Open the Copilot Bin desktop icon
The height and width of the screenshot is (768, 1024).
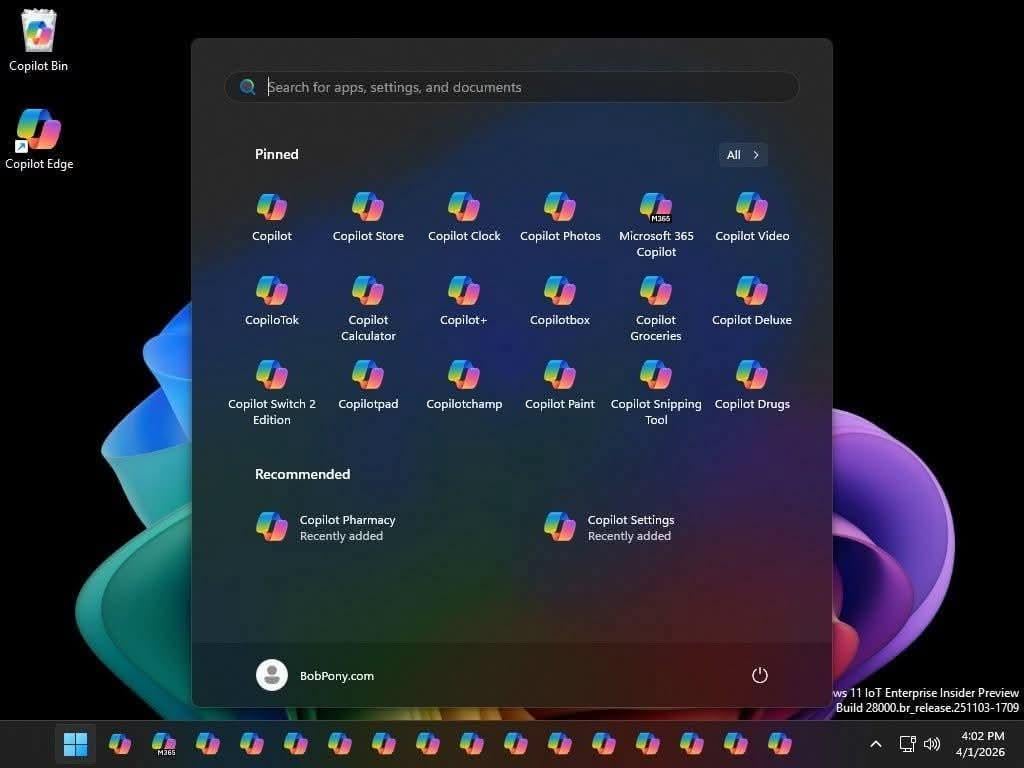(x=39, y=40)
